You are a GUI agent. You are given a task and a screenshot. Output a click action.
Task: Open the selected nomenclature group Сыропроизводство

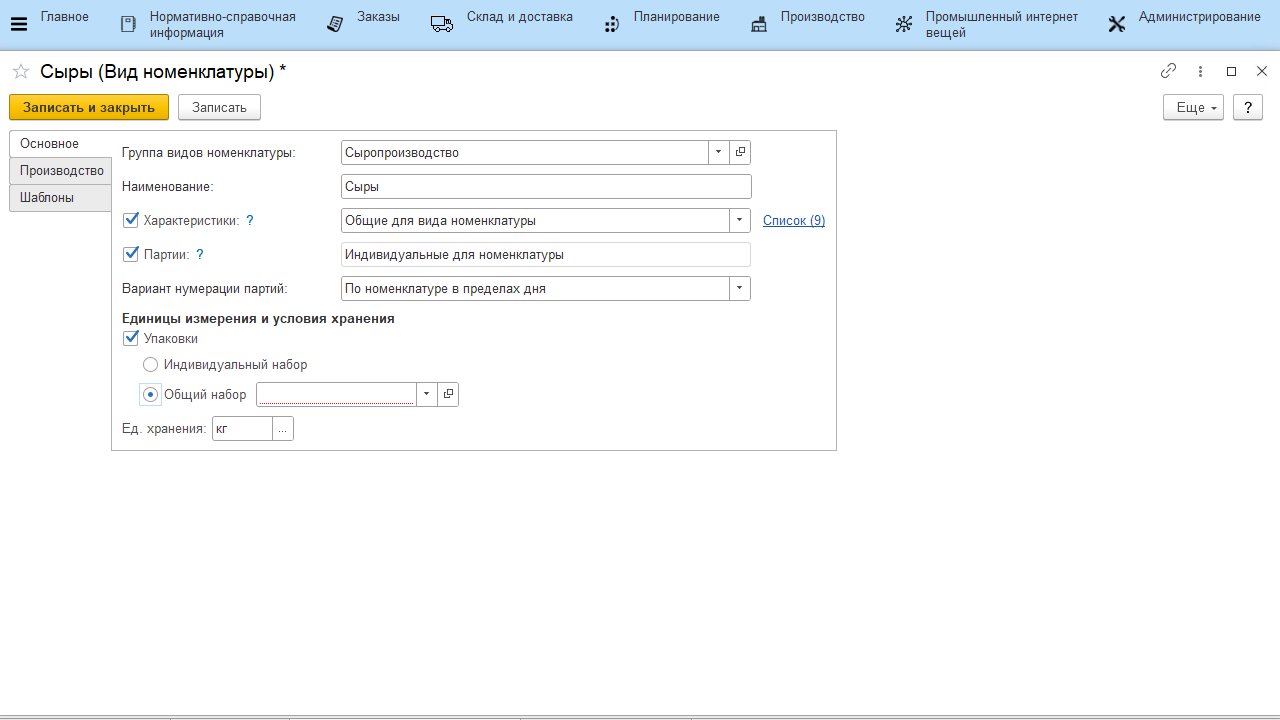point(740,153)
